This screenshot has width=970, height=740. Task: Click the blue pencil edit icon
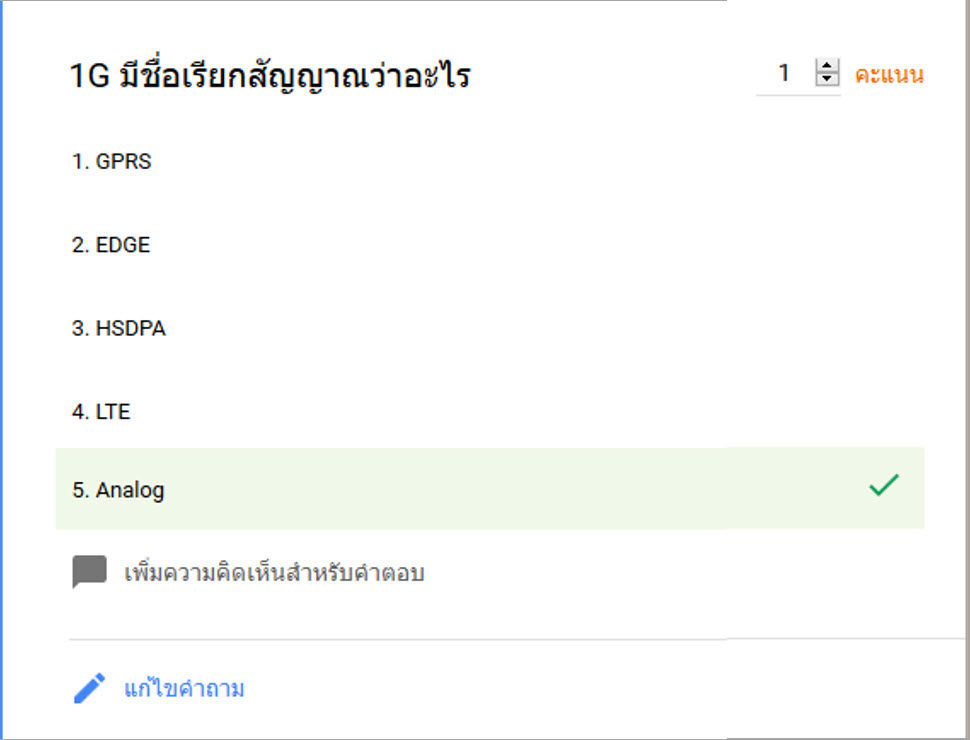coord(88,688)
